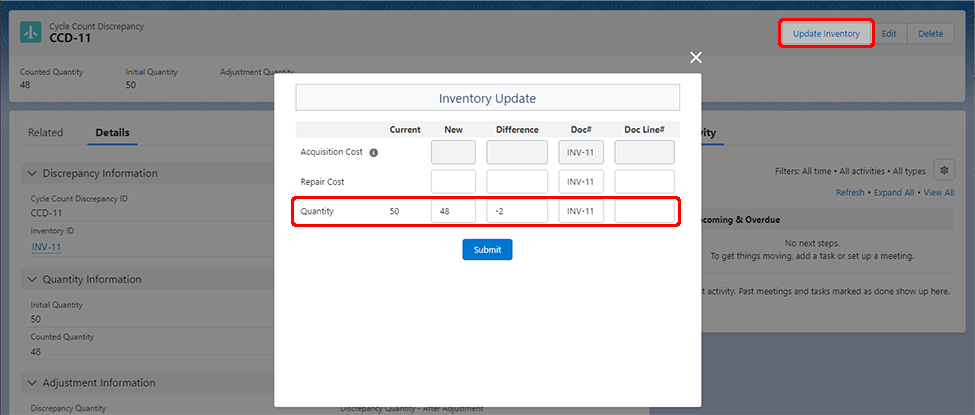Collapse the Discrepancy Information section

33,173
